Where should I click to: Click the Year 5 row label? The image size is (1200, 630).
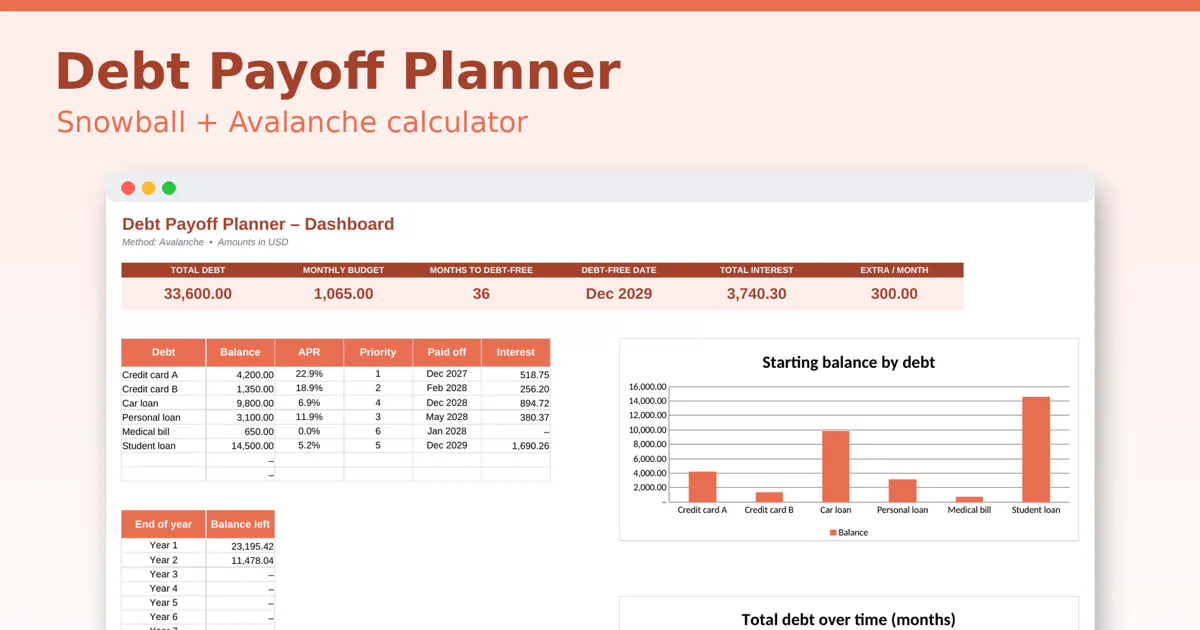click(x=164, y=602)
